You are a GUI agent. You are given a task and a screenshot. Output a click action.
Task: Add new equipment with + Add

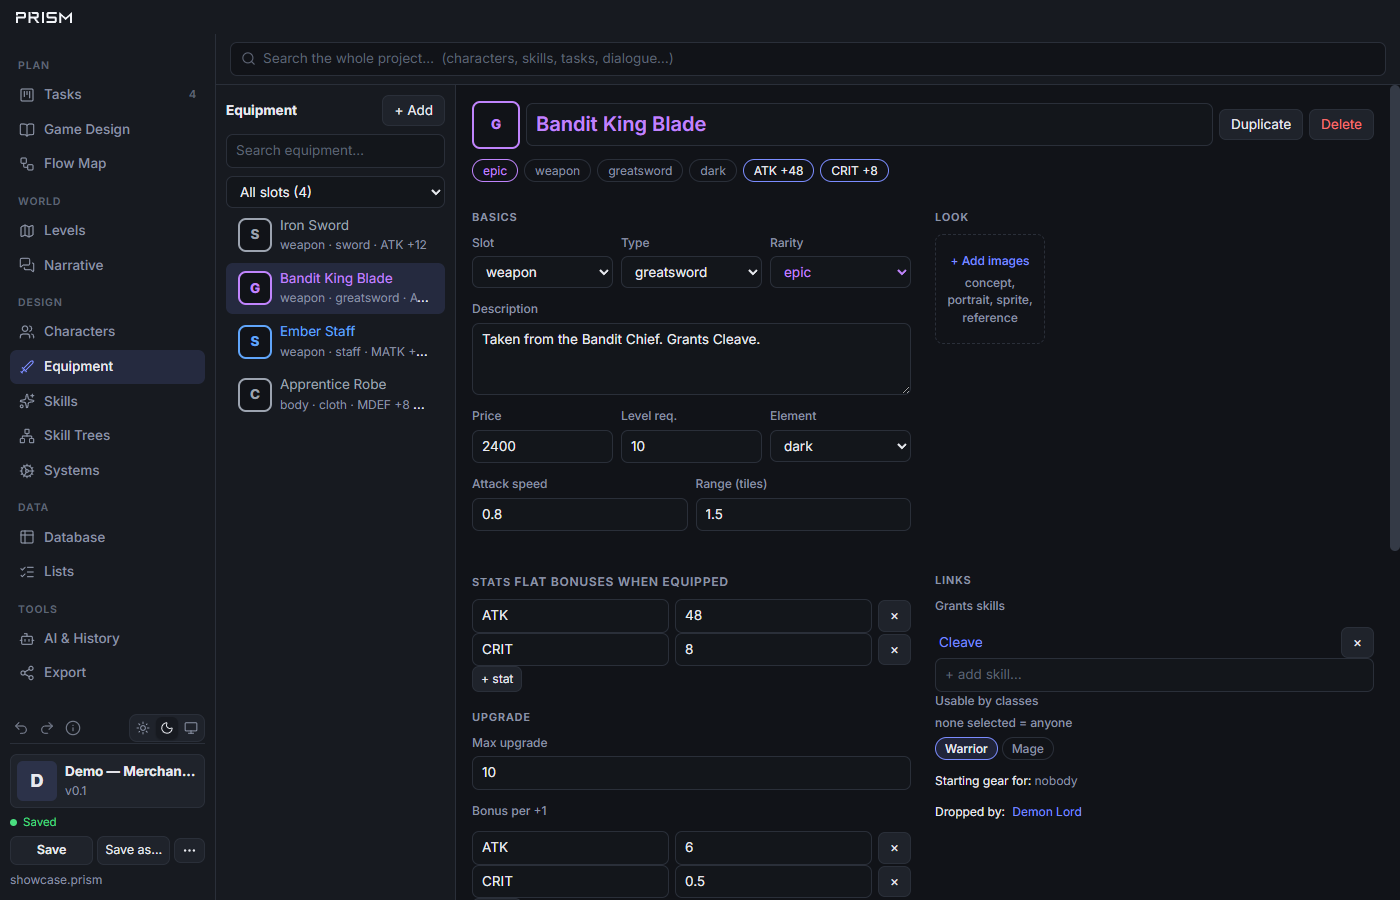point(414,110)
